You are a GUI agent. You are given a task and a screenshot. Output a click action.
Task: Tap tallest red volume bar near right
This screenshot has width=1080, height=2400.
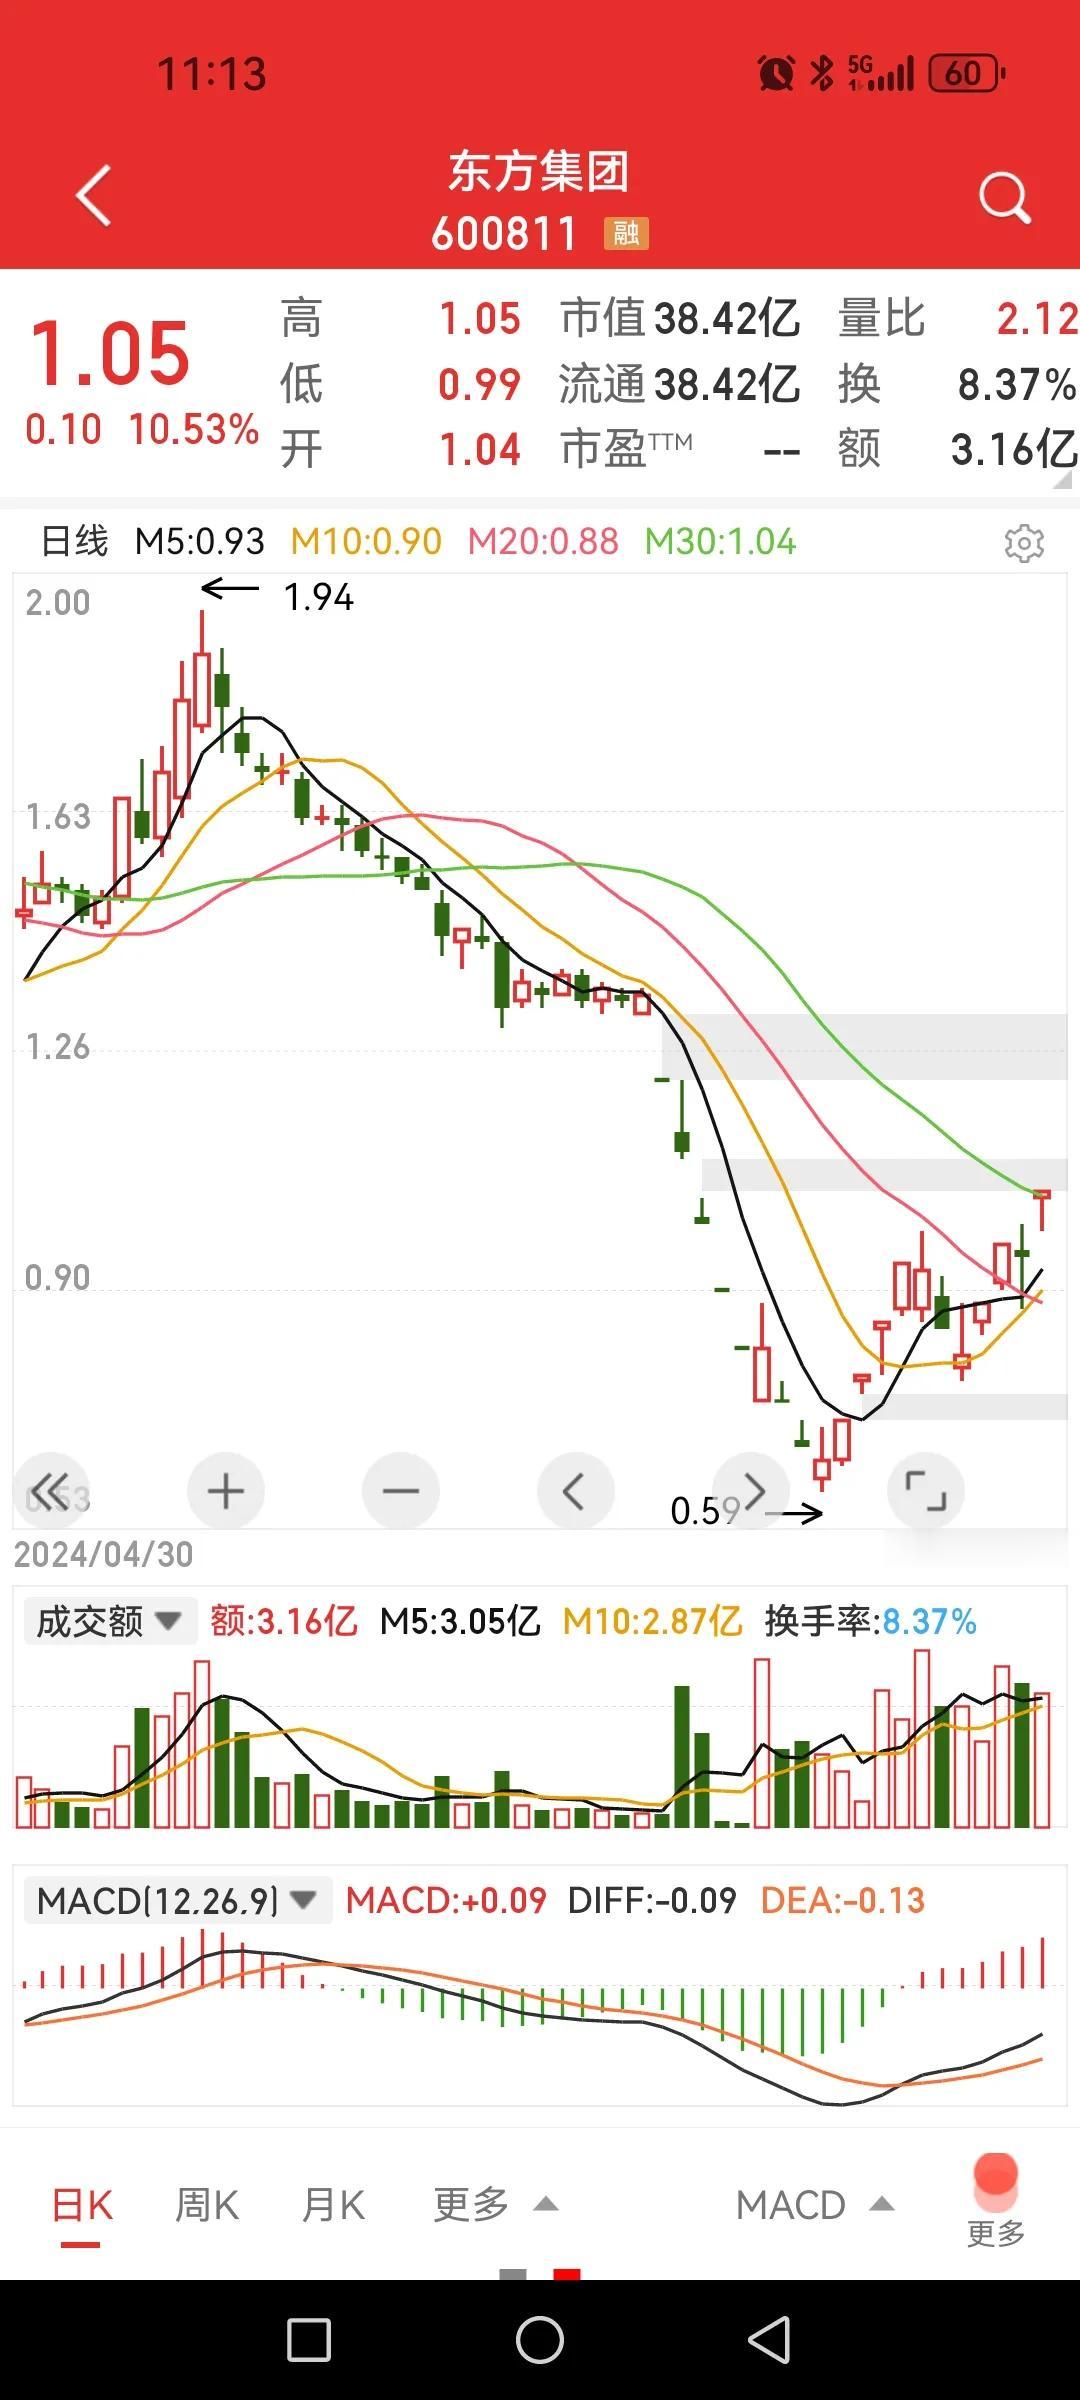point(921,1738)
